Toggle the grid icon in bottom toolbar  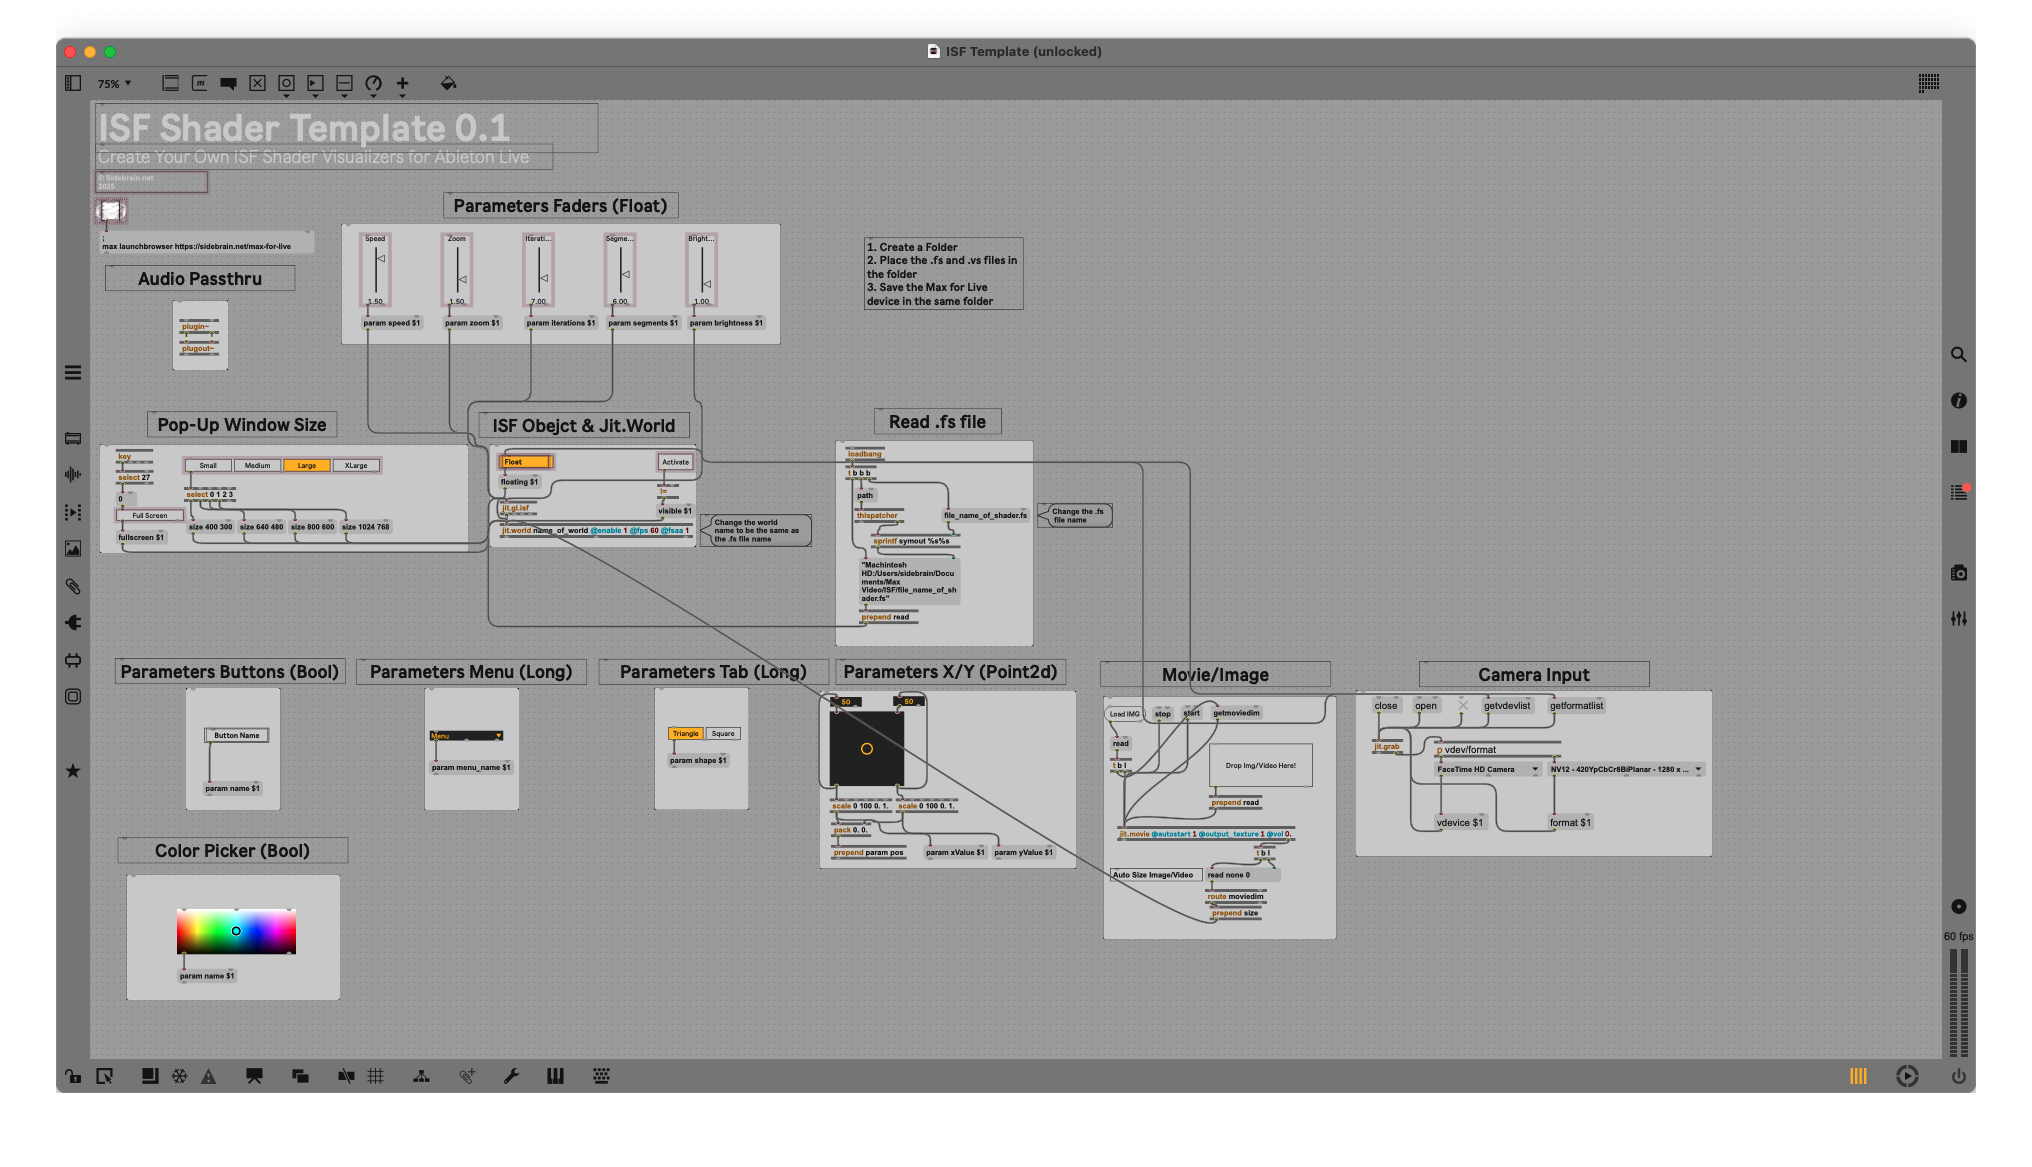click(x=376, y=1077)
